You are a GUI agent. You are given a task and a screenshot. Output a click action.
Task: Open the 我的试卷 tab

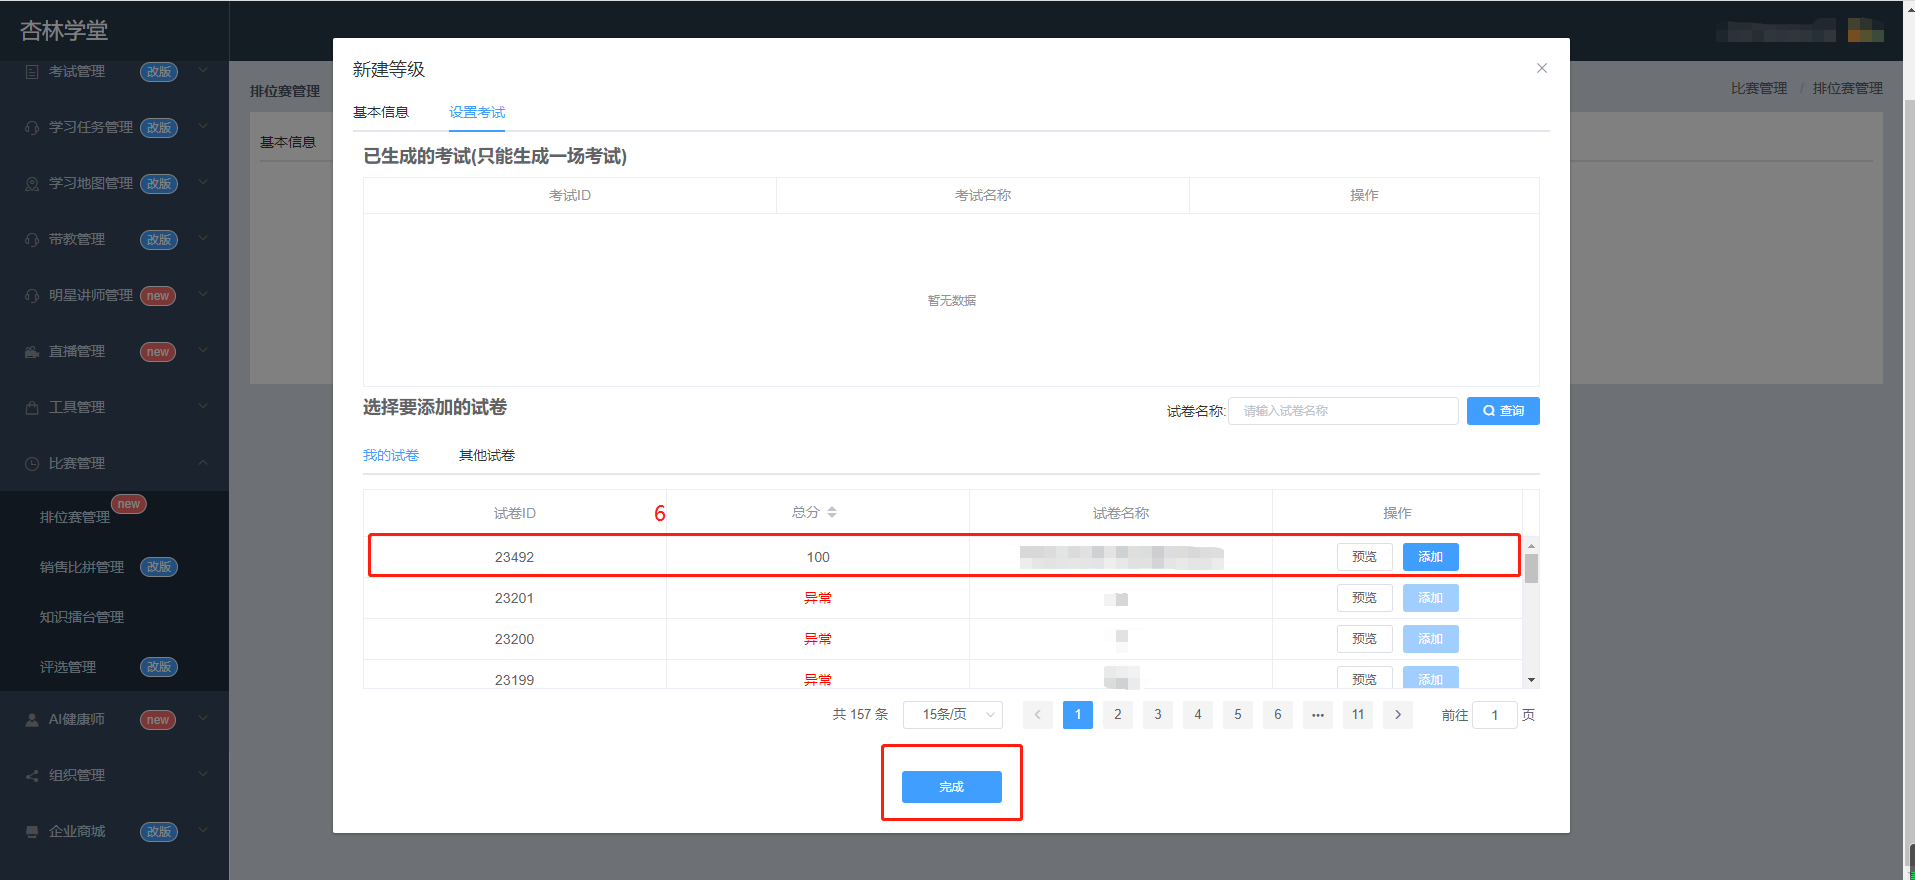pyautogui.click(x=391, y=456)
